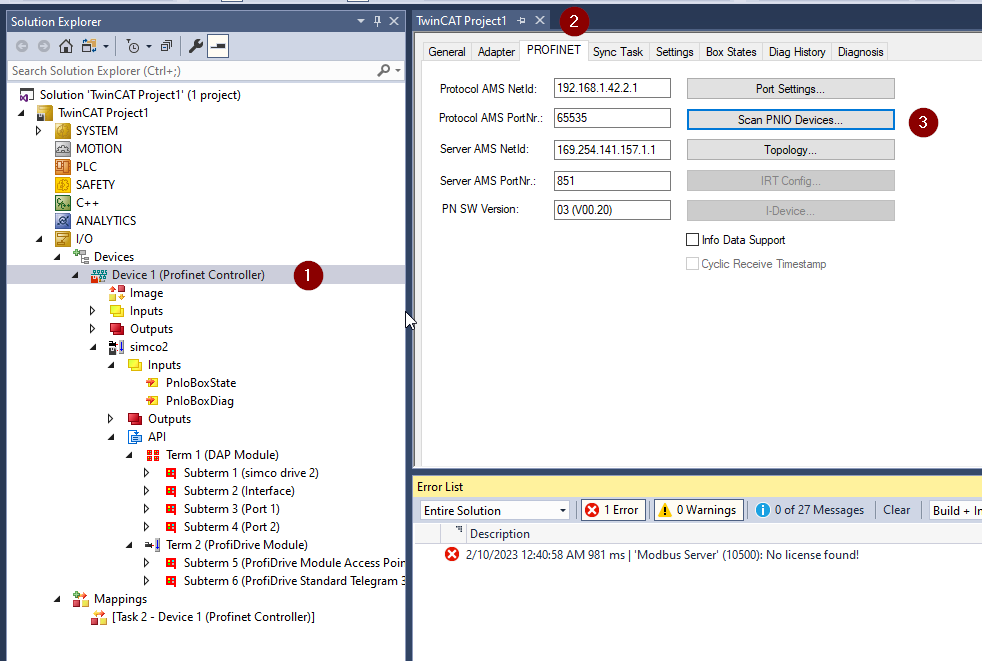Click the Forward arrow in Solution Explorer toolbar
Image resolution: width=982 pixels, height=661 pixels.
click(x=44, y=46)
